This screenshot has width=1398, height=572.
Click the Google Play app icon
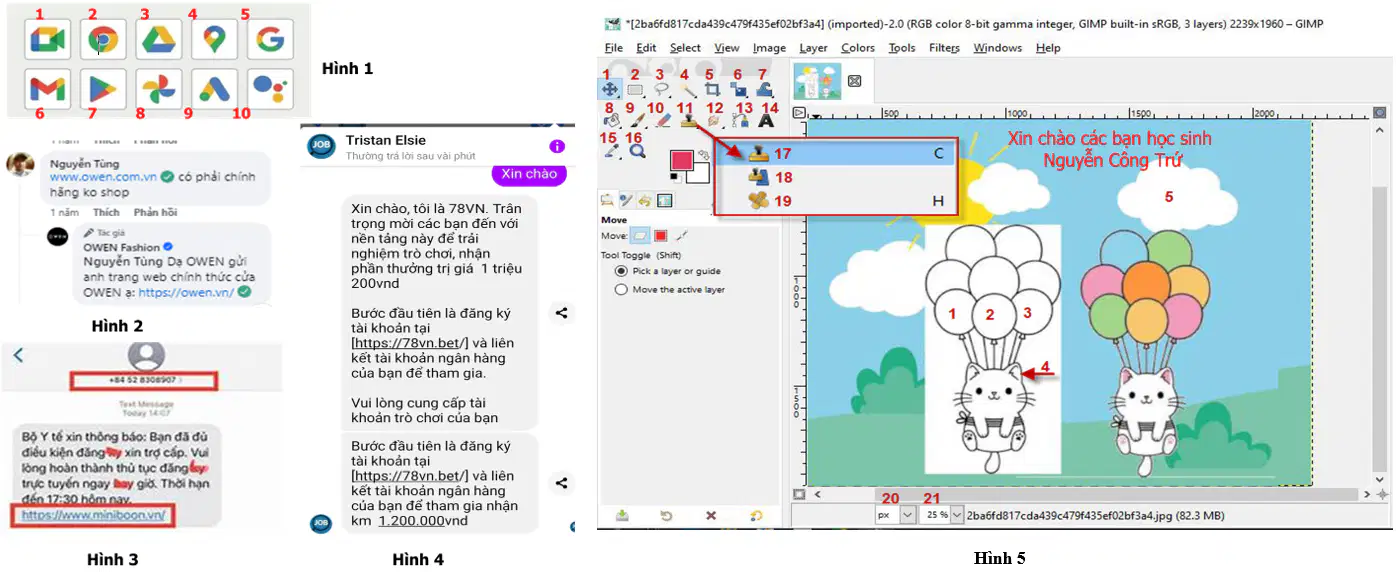(x=103, y=89)
